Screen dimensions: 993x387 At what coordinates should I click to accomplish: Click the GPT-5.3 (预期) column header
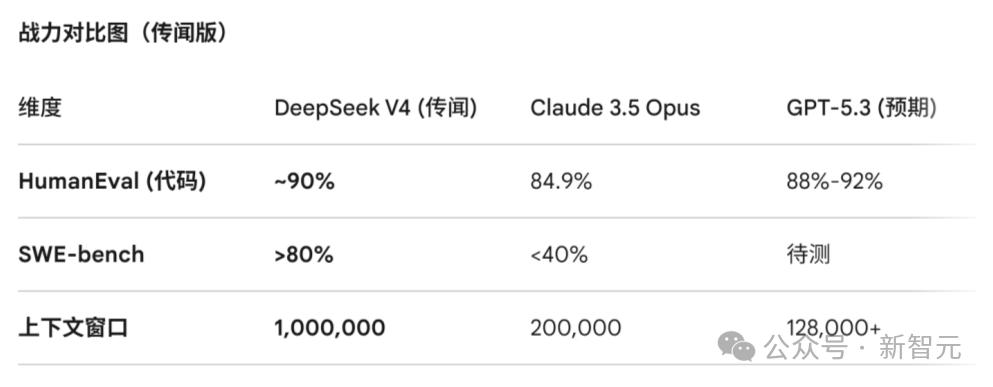[x=861, y=108]
